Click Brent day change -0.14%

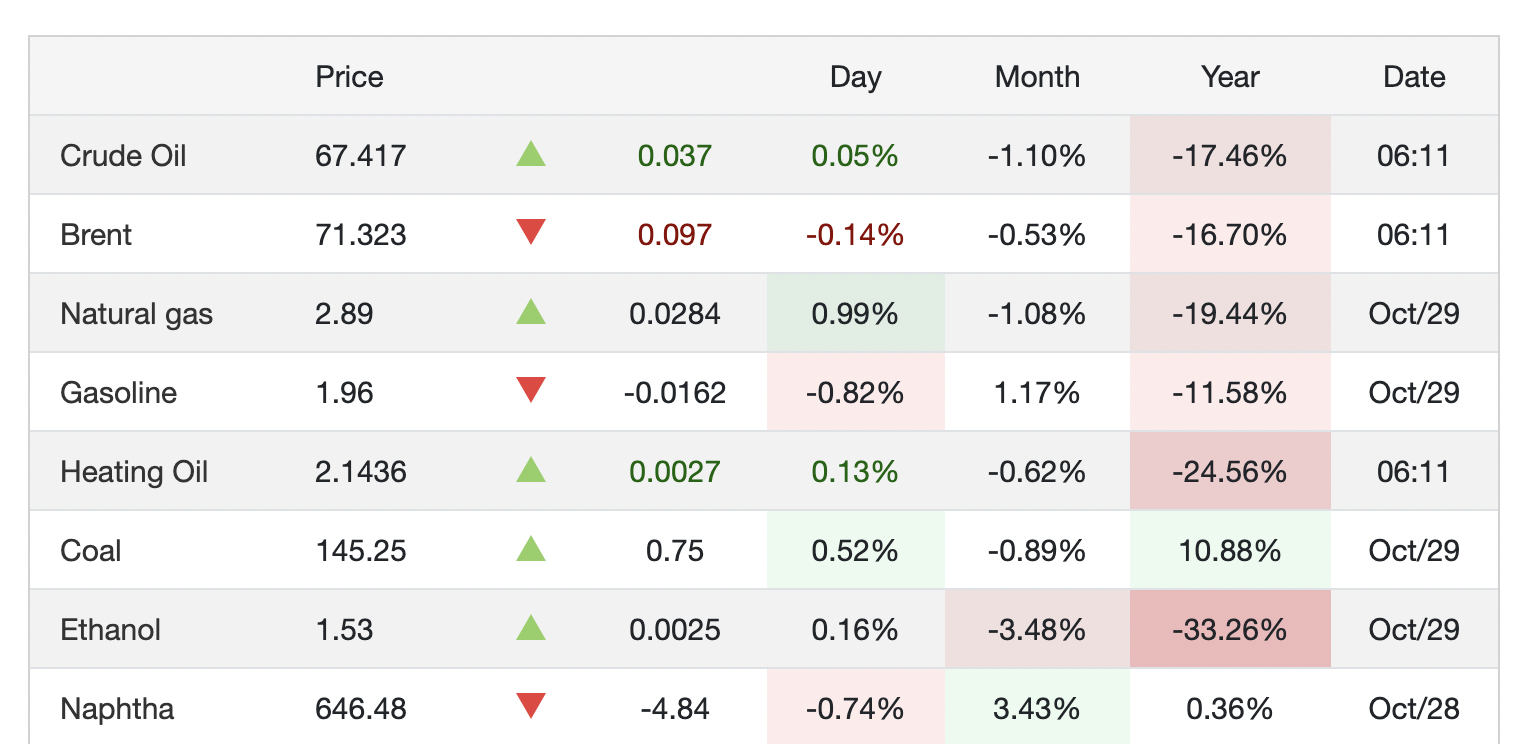click(855, 235)
